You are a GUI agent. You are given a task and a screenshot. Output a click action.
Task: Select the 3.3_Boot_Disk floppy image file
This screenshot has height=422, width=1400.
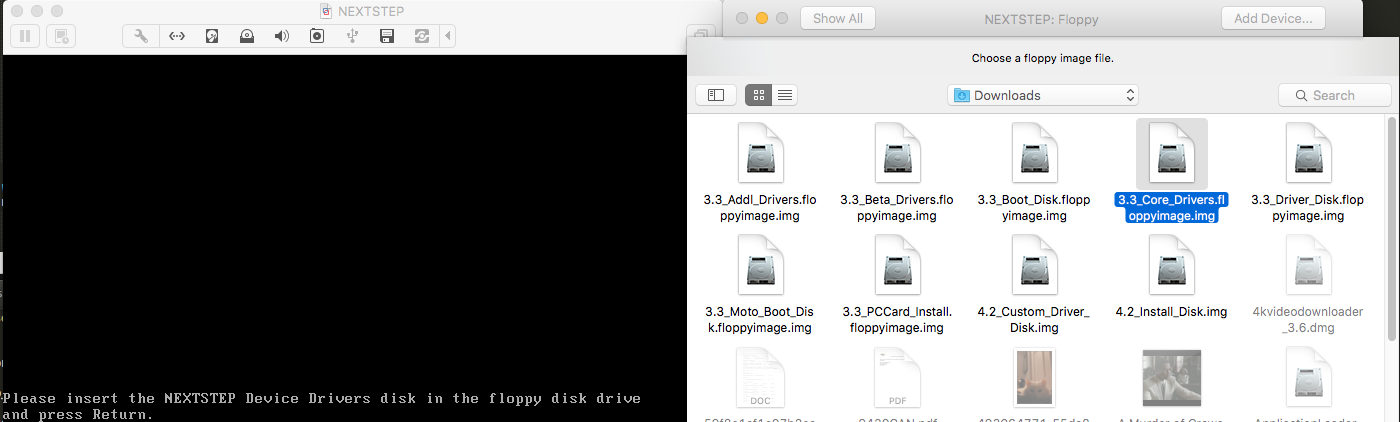[1035, 152]
